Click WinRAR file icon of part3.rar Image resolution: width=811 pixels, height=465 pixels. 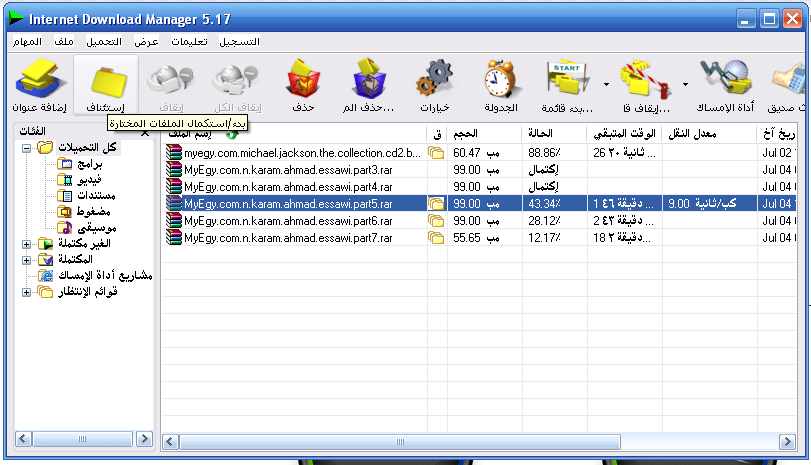pos(174,170)
